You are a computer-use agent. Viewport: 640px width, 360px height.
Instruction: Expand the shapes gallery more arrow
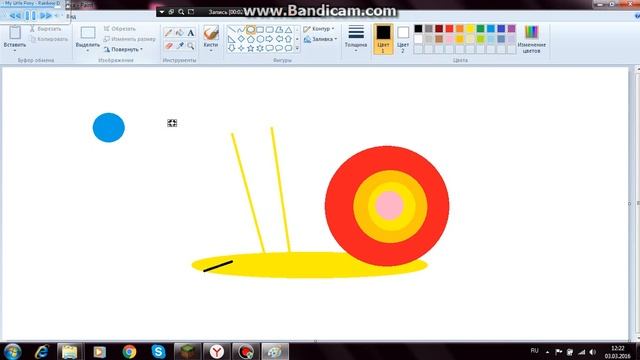[x=297, y=49]
